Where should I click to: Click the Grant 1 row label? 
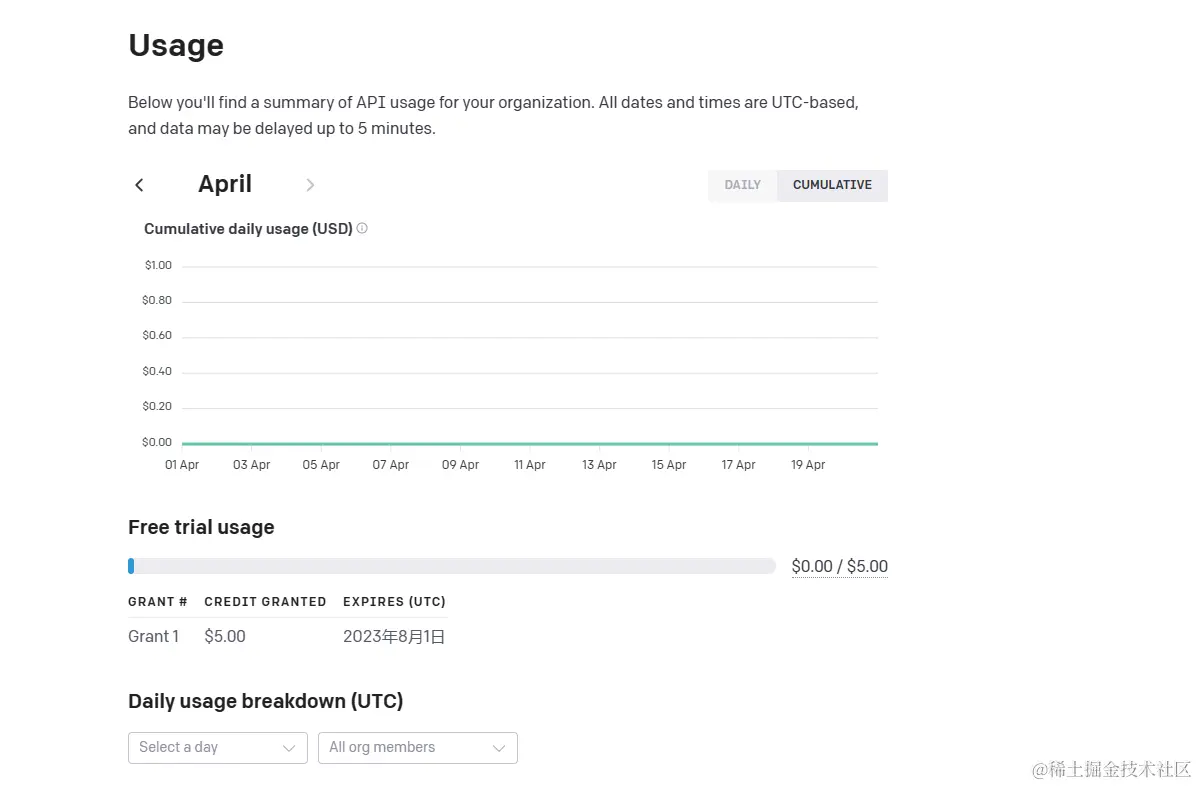pos(154,636)
